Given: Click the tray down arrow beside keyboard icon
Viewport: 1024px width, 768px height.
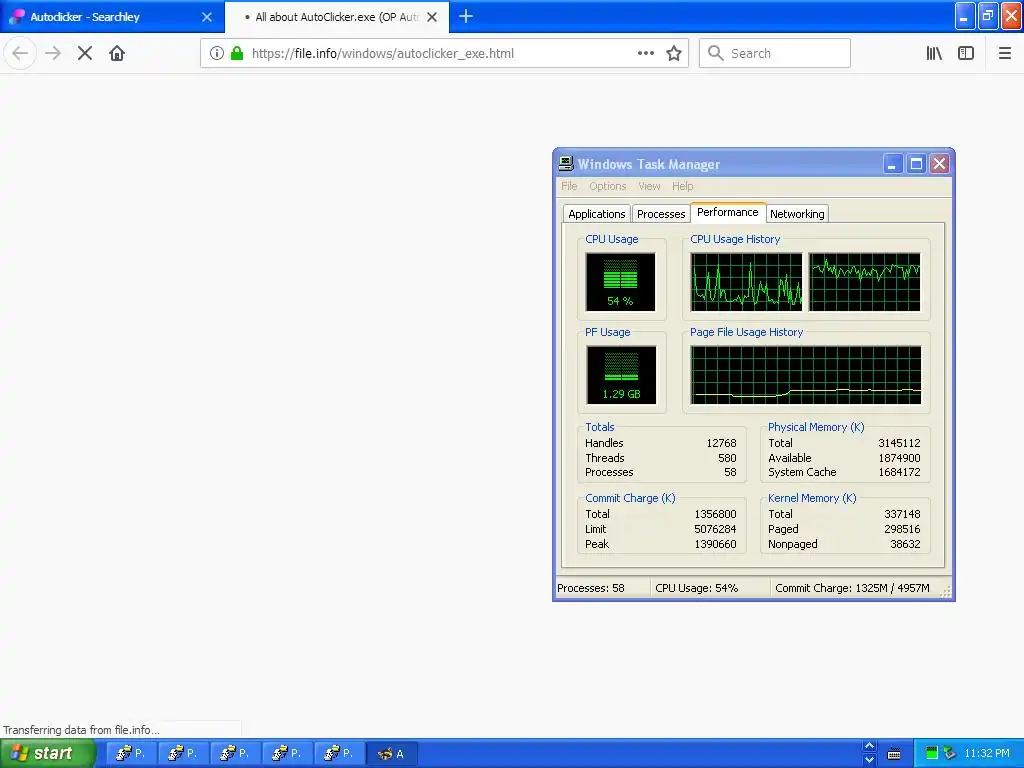Looking at the screenshot, I should pyautogui.click(x=869, y=760).
